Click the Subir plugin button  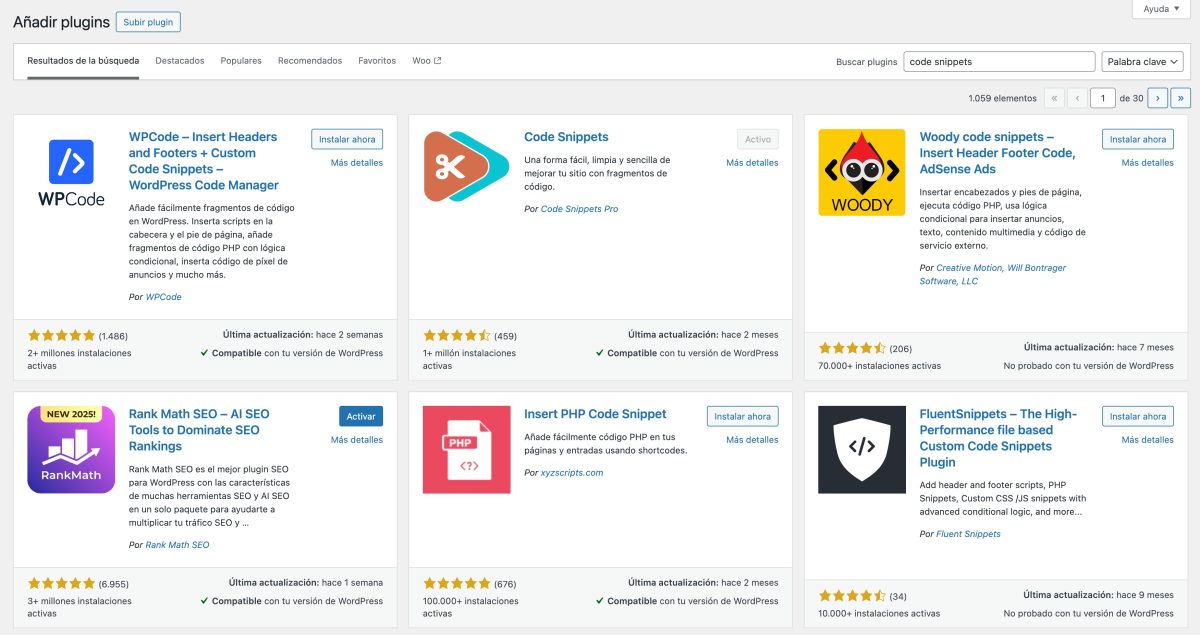[x=148, y=21]
